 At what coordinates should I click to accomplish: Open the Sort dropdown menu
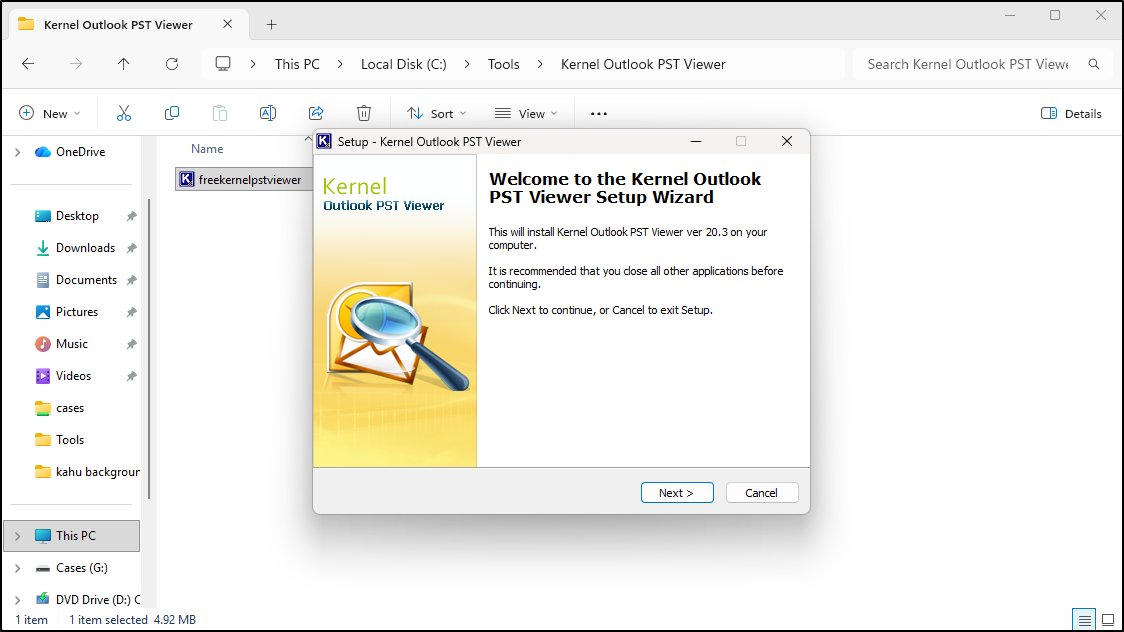click(x=437, y=113)
